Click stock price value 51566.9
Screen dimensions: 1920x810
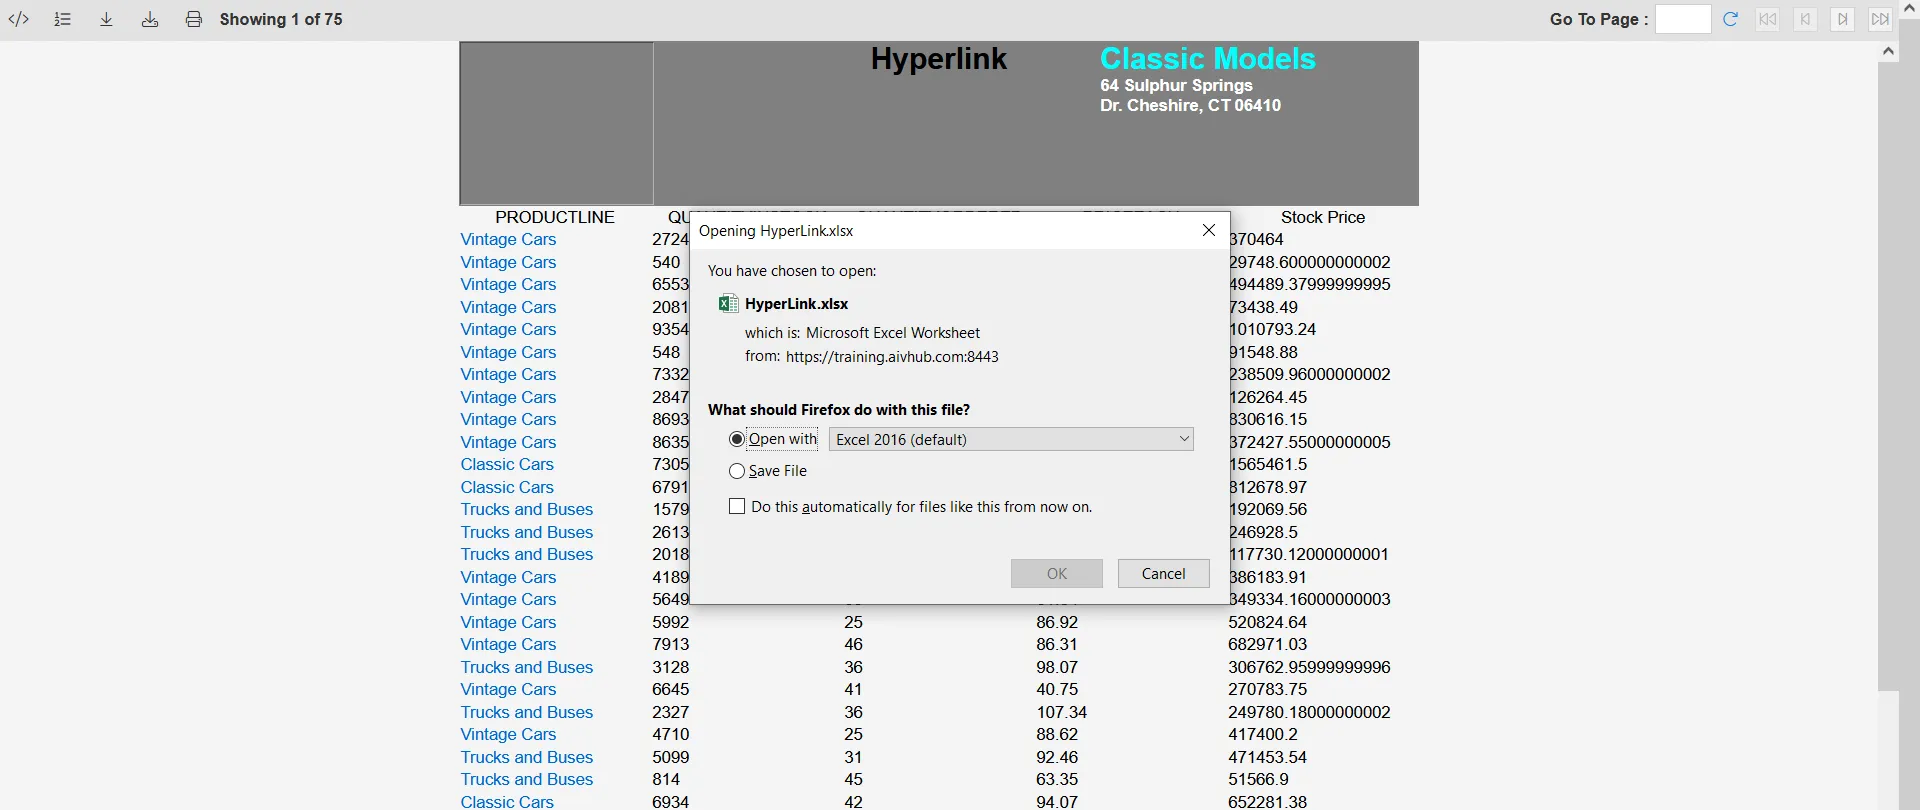pos(1259,780)
